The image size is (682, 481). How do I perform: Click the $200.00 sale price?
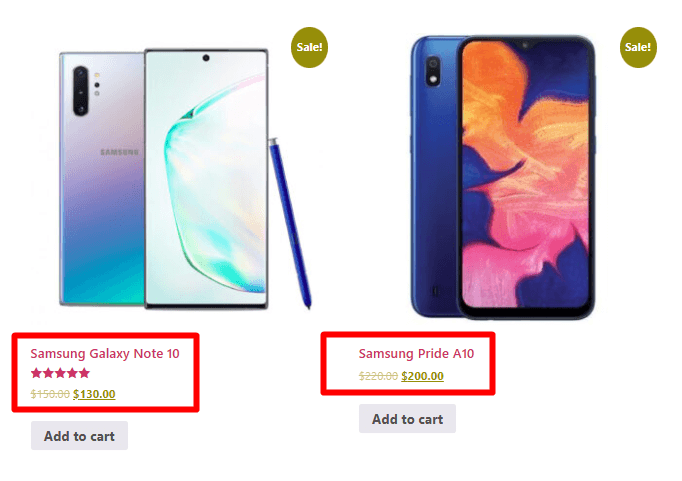422,376
